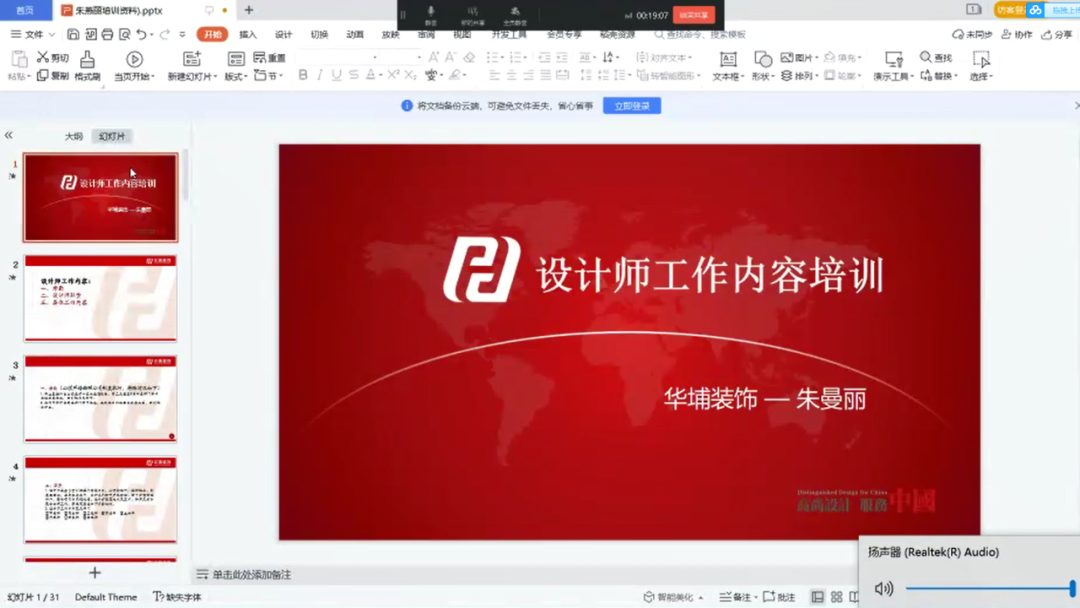
Task: Click the Save icon in quick toolbar
Action: pyautogui.click(x=73, y=35)
